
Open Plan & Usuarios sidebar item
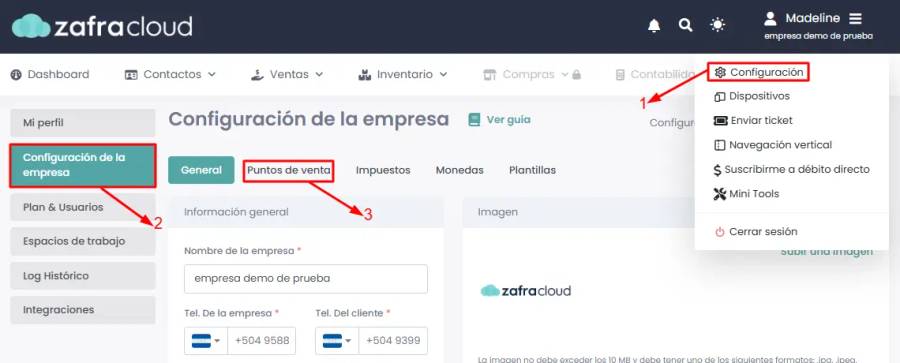83,207
